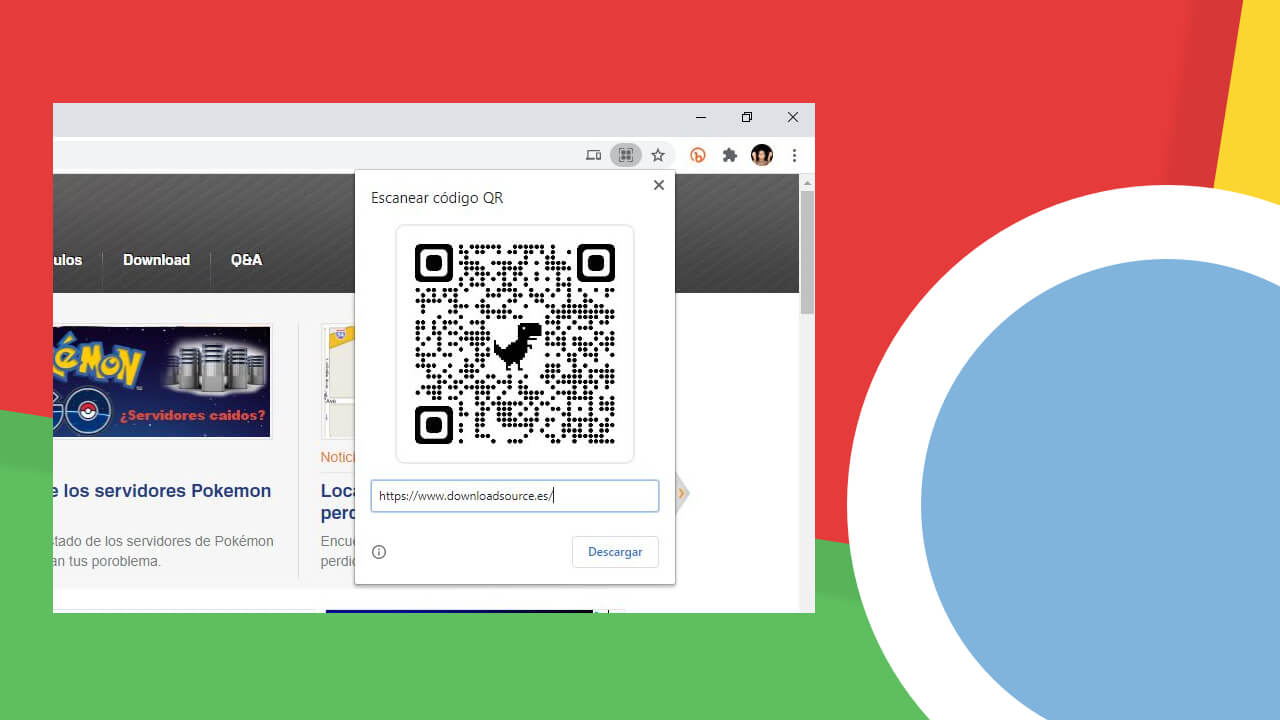Restore down the Chrome window

[x=747, y=117]
